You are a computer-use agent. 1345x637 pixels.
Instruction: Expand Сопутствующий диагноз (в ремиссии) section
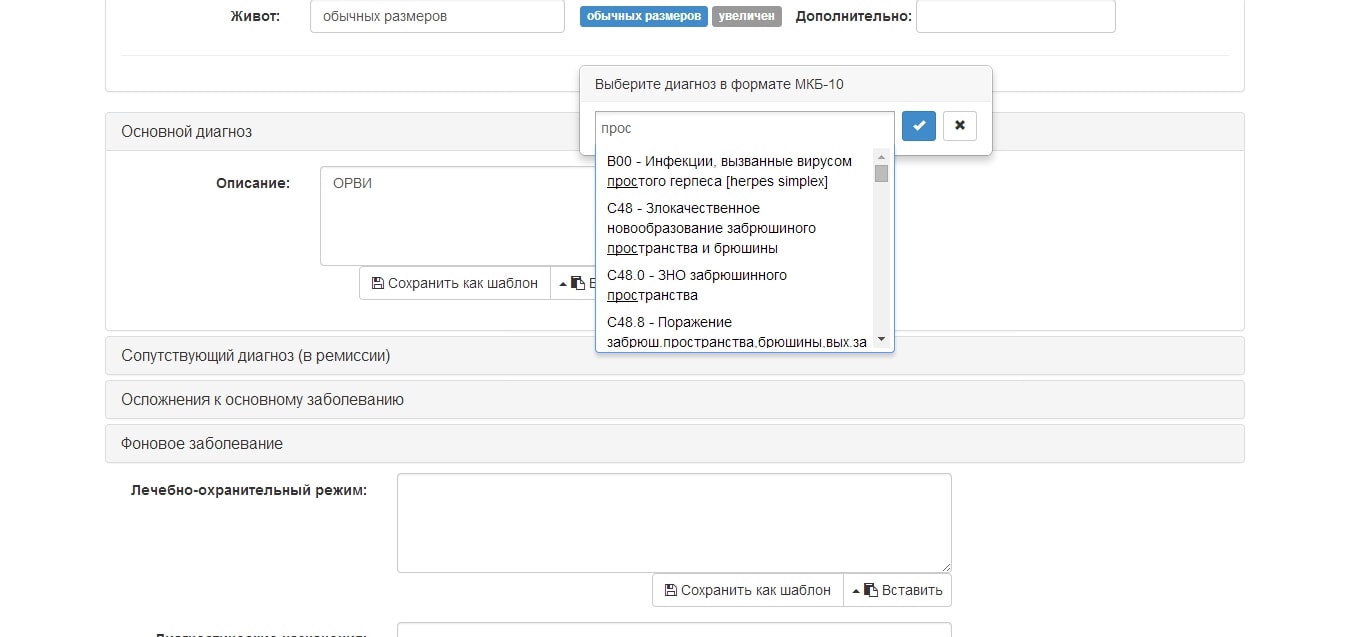click(675, 355)
